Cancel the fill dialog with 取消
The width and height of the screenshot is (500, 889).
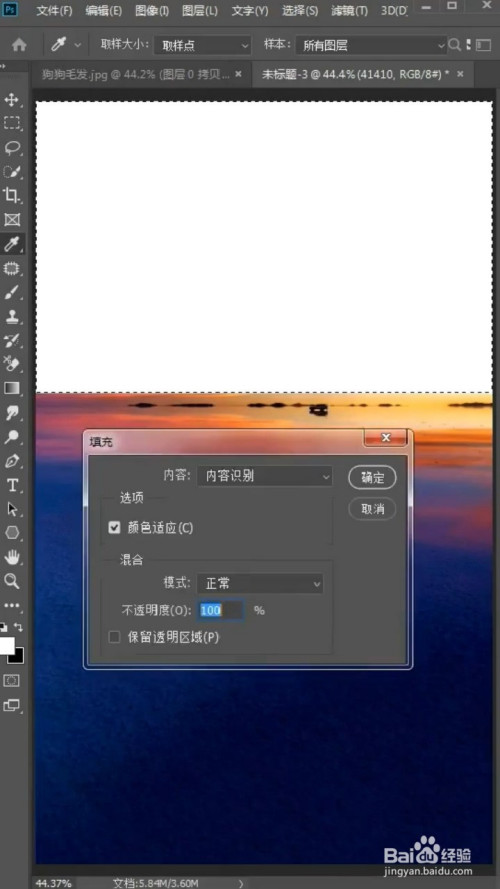[372, 509]
